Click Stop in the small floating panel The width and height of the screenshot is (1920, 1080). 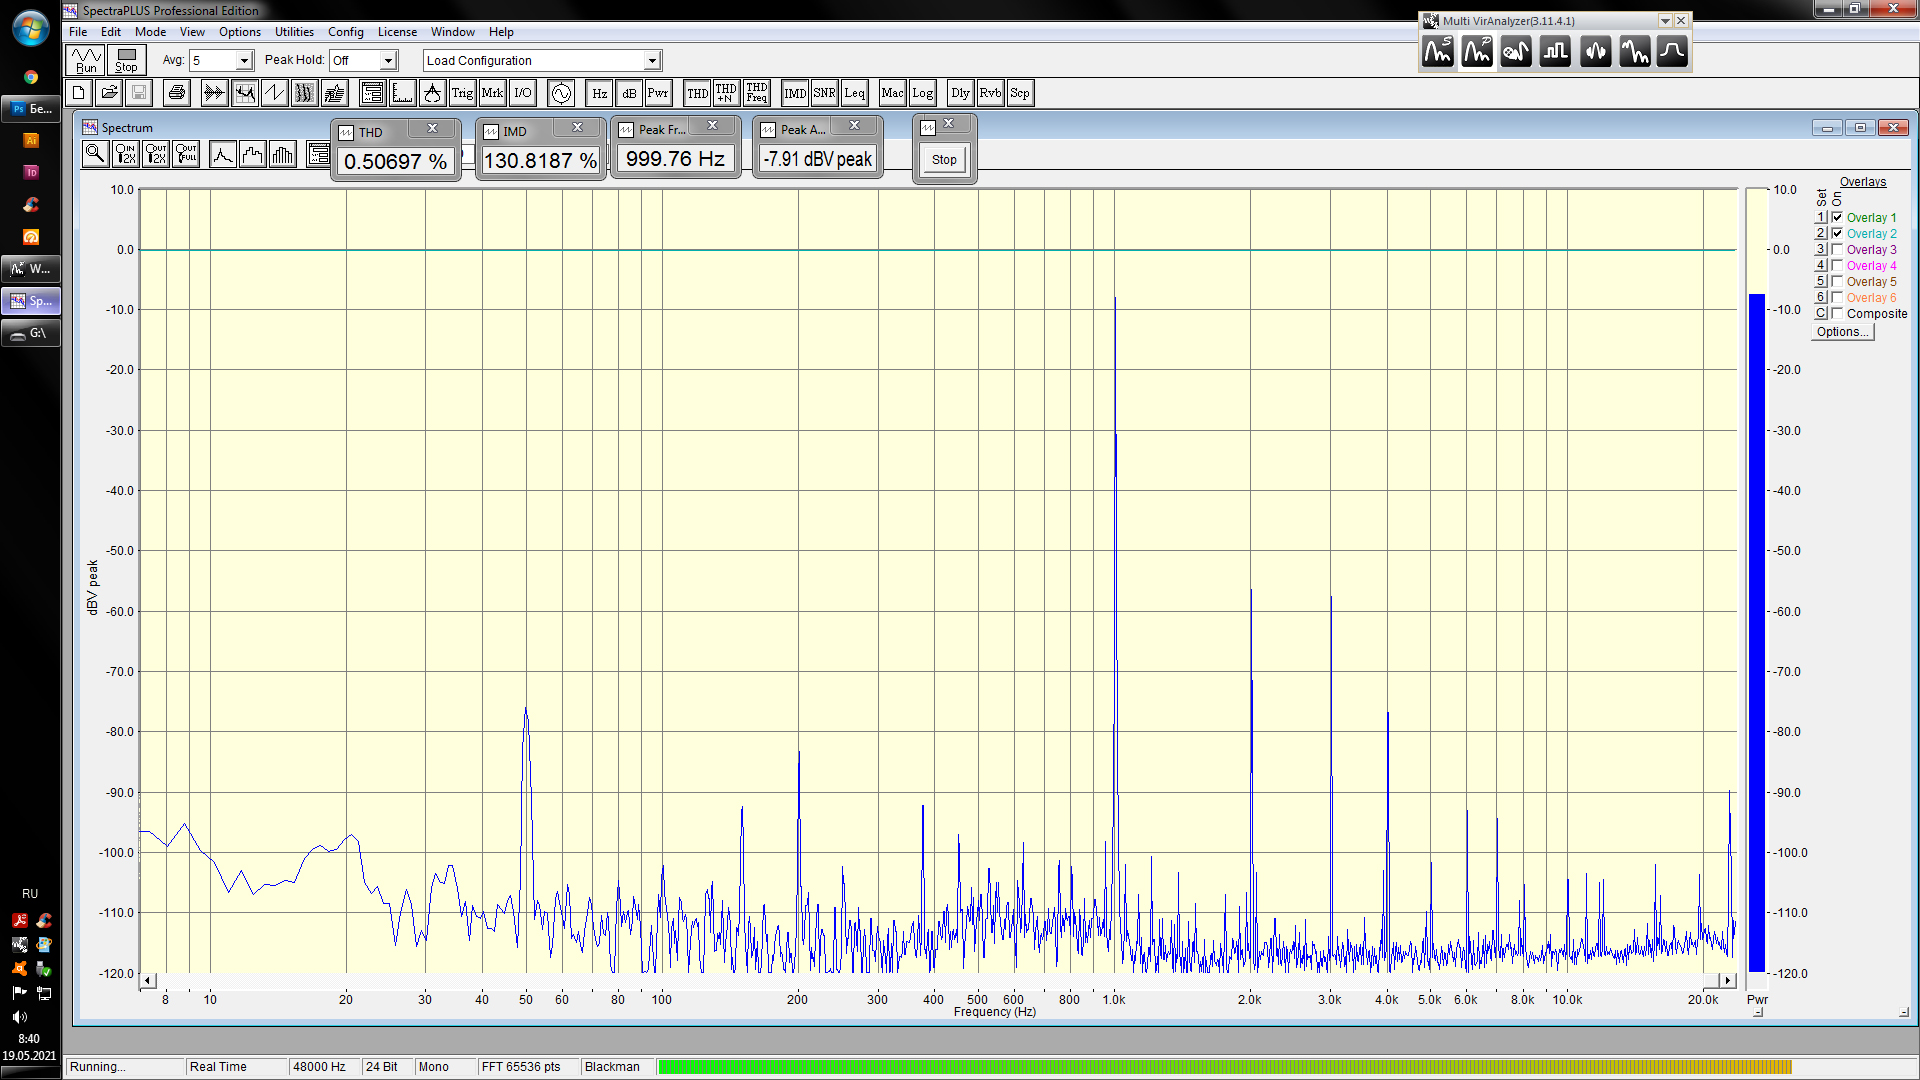point(944,160)
